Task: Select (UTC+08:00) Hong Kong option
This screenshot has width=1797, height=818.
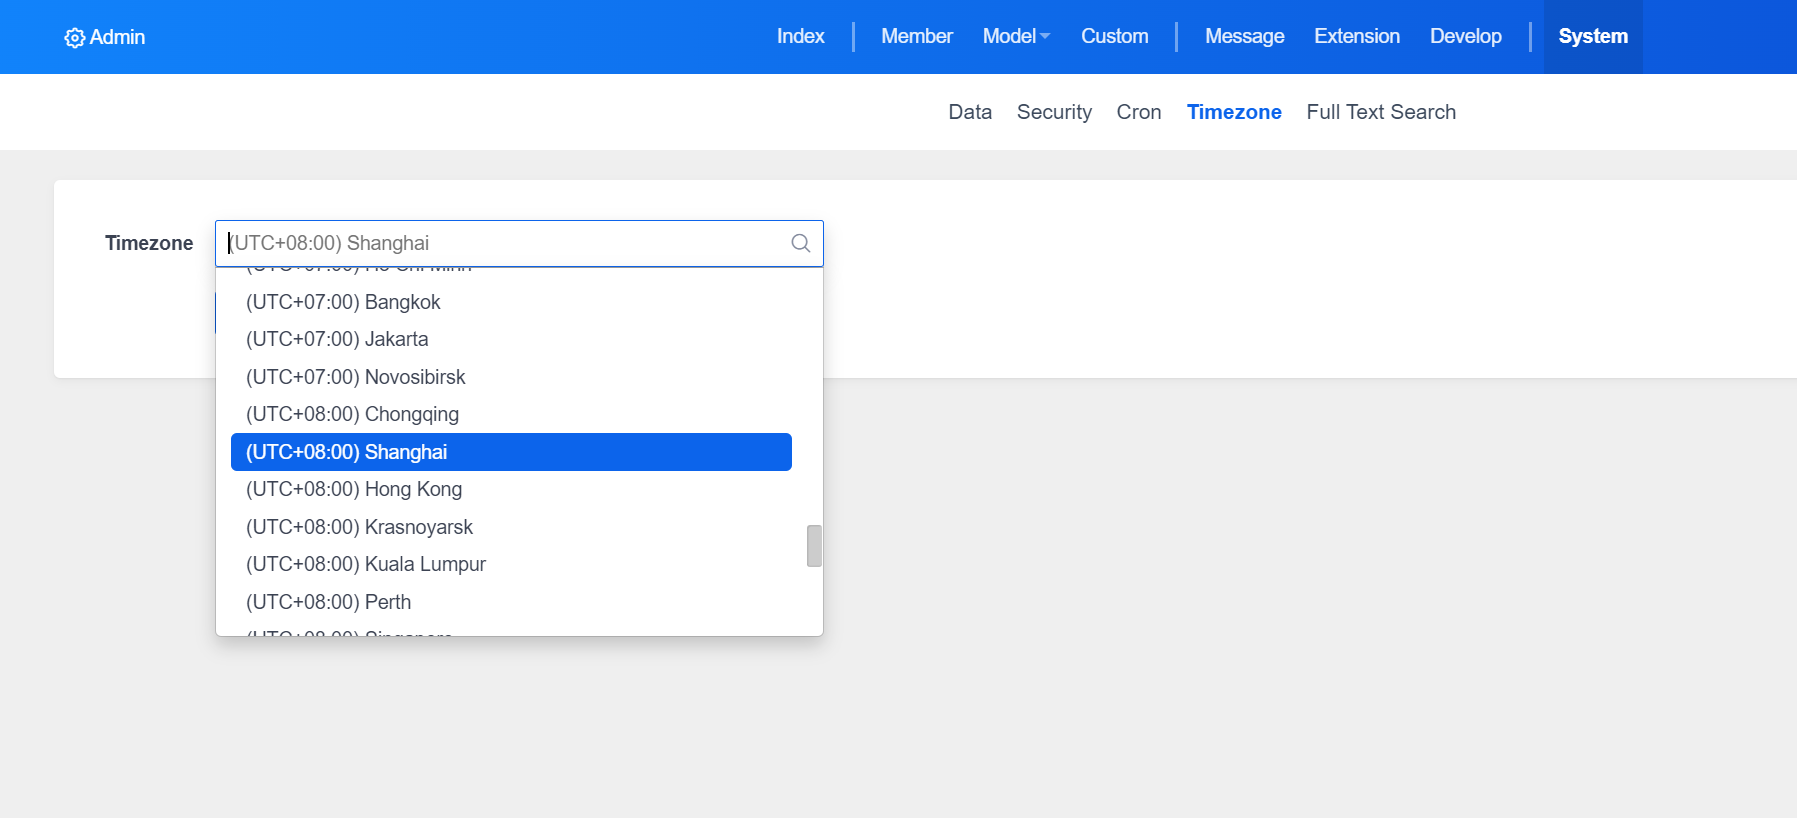Action: [x=354, y=489]
